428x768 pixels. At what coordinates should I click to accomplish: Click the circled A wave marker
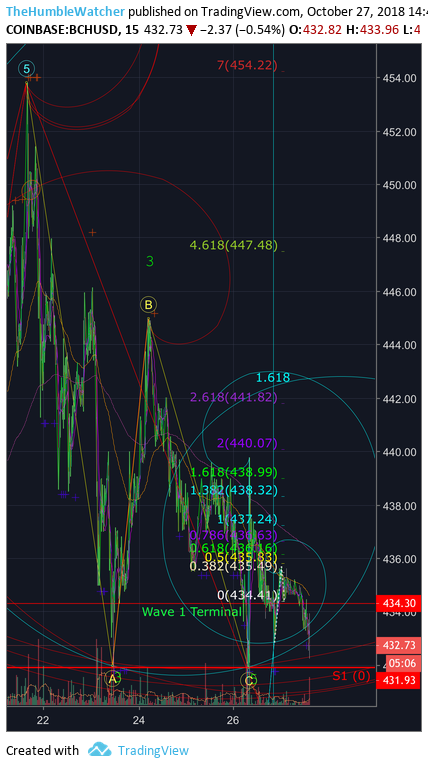(113, 679)
